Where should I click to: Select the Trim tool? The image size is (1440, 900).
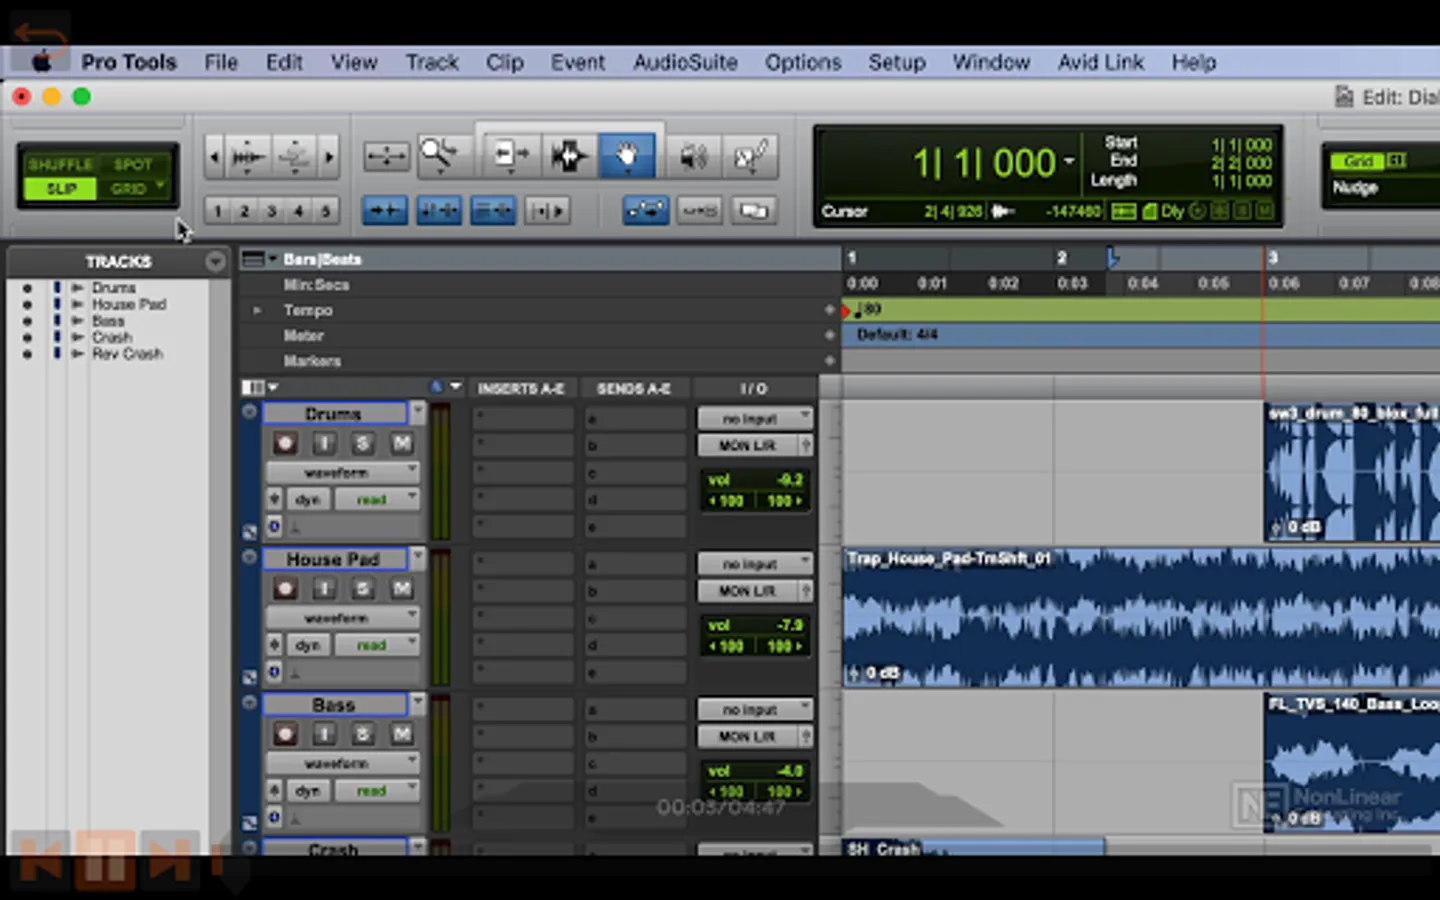pos(511,156)
